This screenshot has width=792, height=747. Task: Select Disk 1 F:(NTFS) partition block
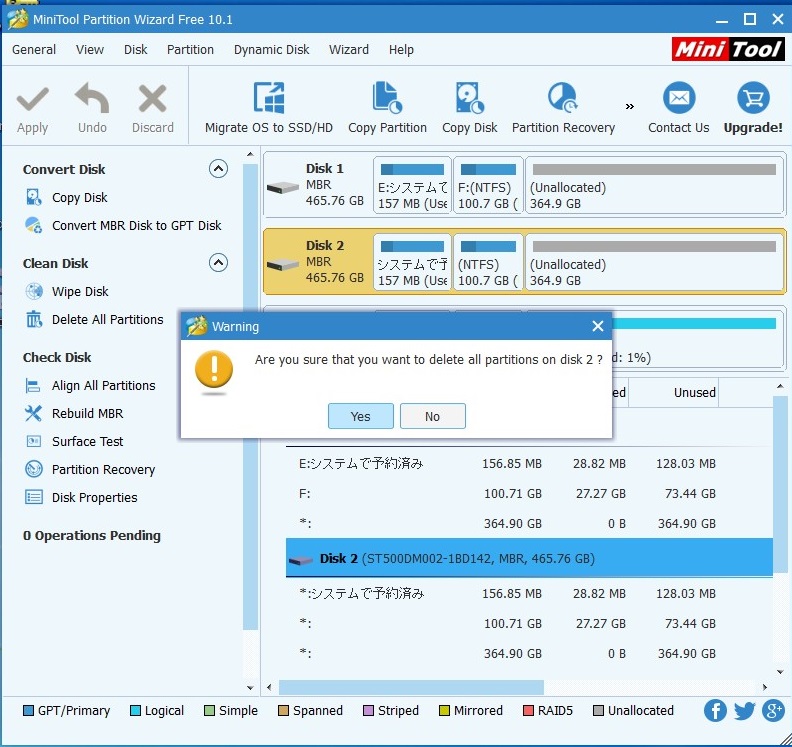point(488,185)
